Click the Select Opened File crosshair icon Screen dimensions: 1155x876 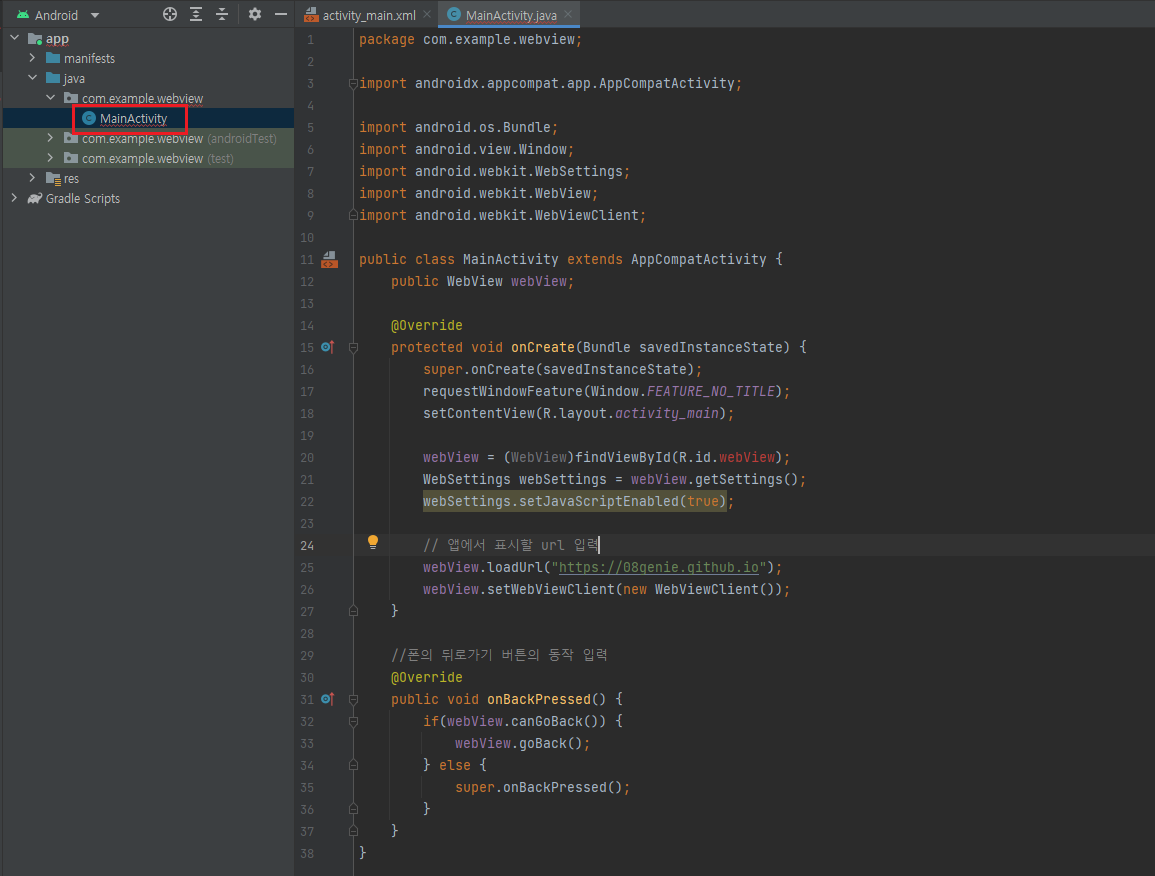click(170, 14)
